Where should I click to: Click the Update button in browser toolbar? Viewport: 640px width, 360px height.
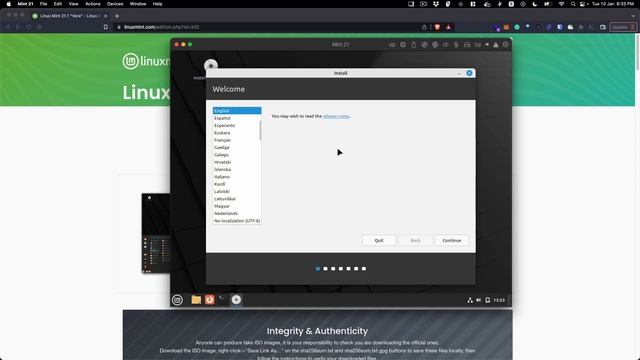pos(623,27)
